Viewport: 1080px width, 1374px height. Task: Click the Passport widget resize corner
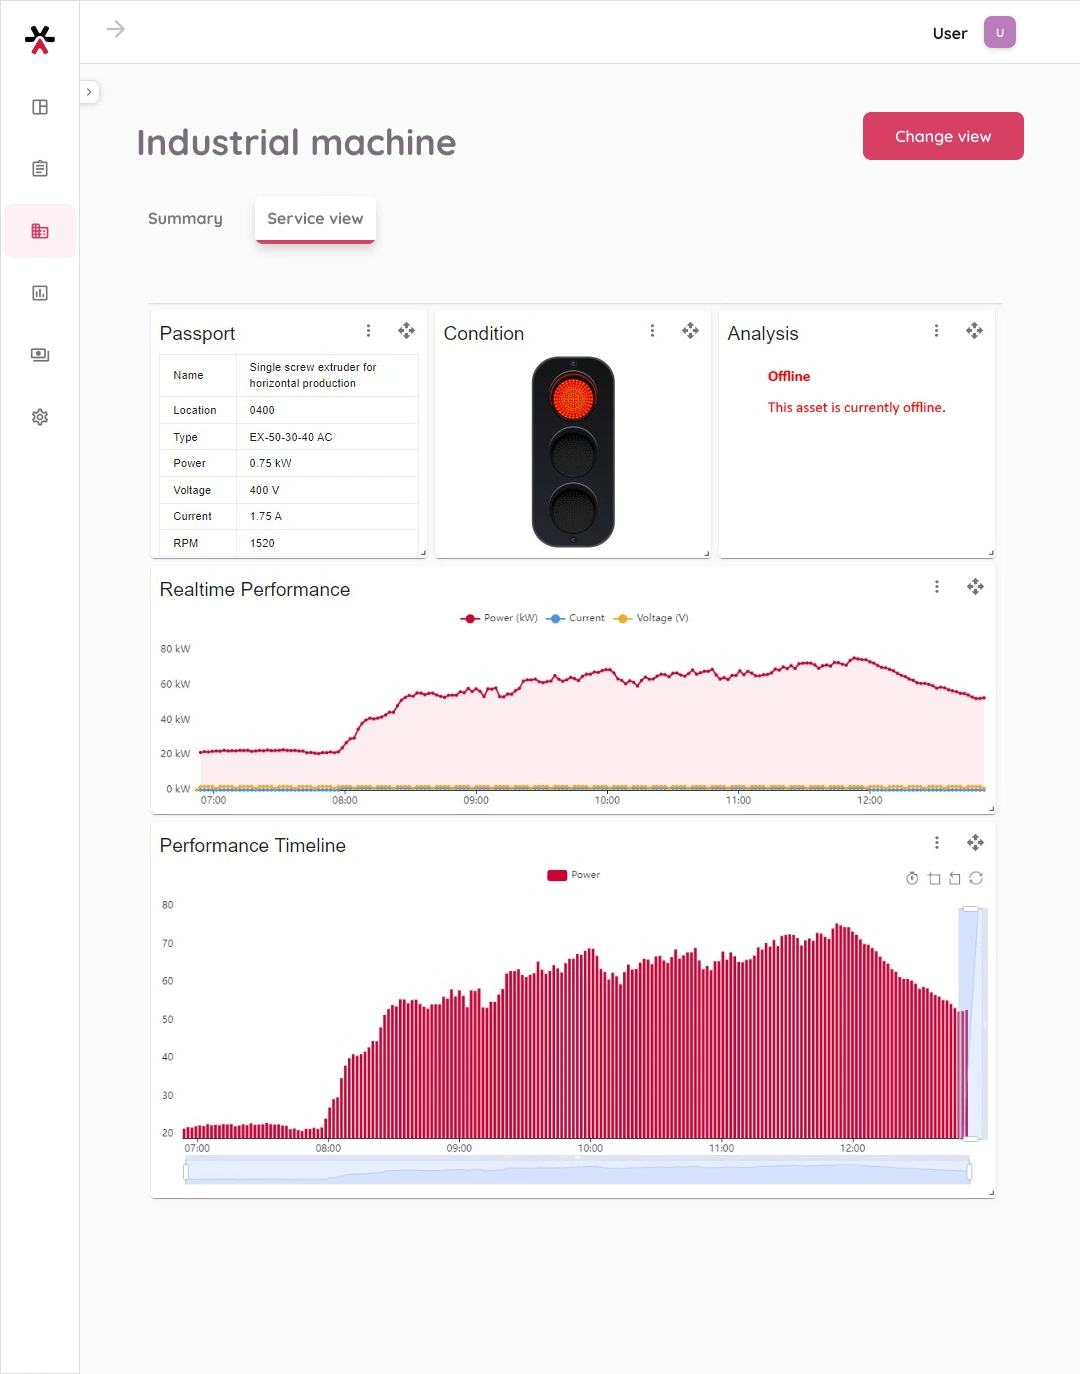(x=423, y=553)
